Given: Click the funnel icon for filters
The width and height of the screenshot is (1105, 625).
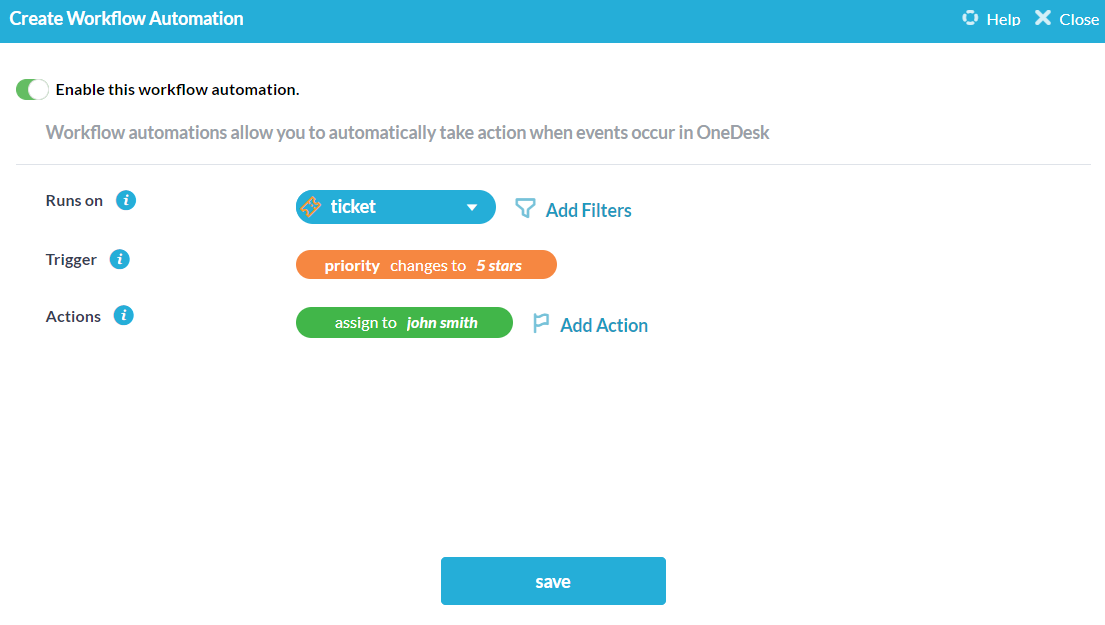Looking at the screenshot, I should [x=525, y=208].
